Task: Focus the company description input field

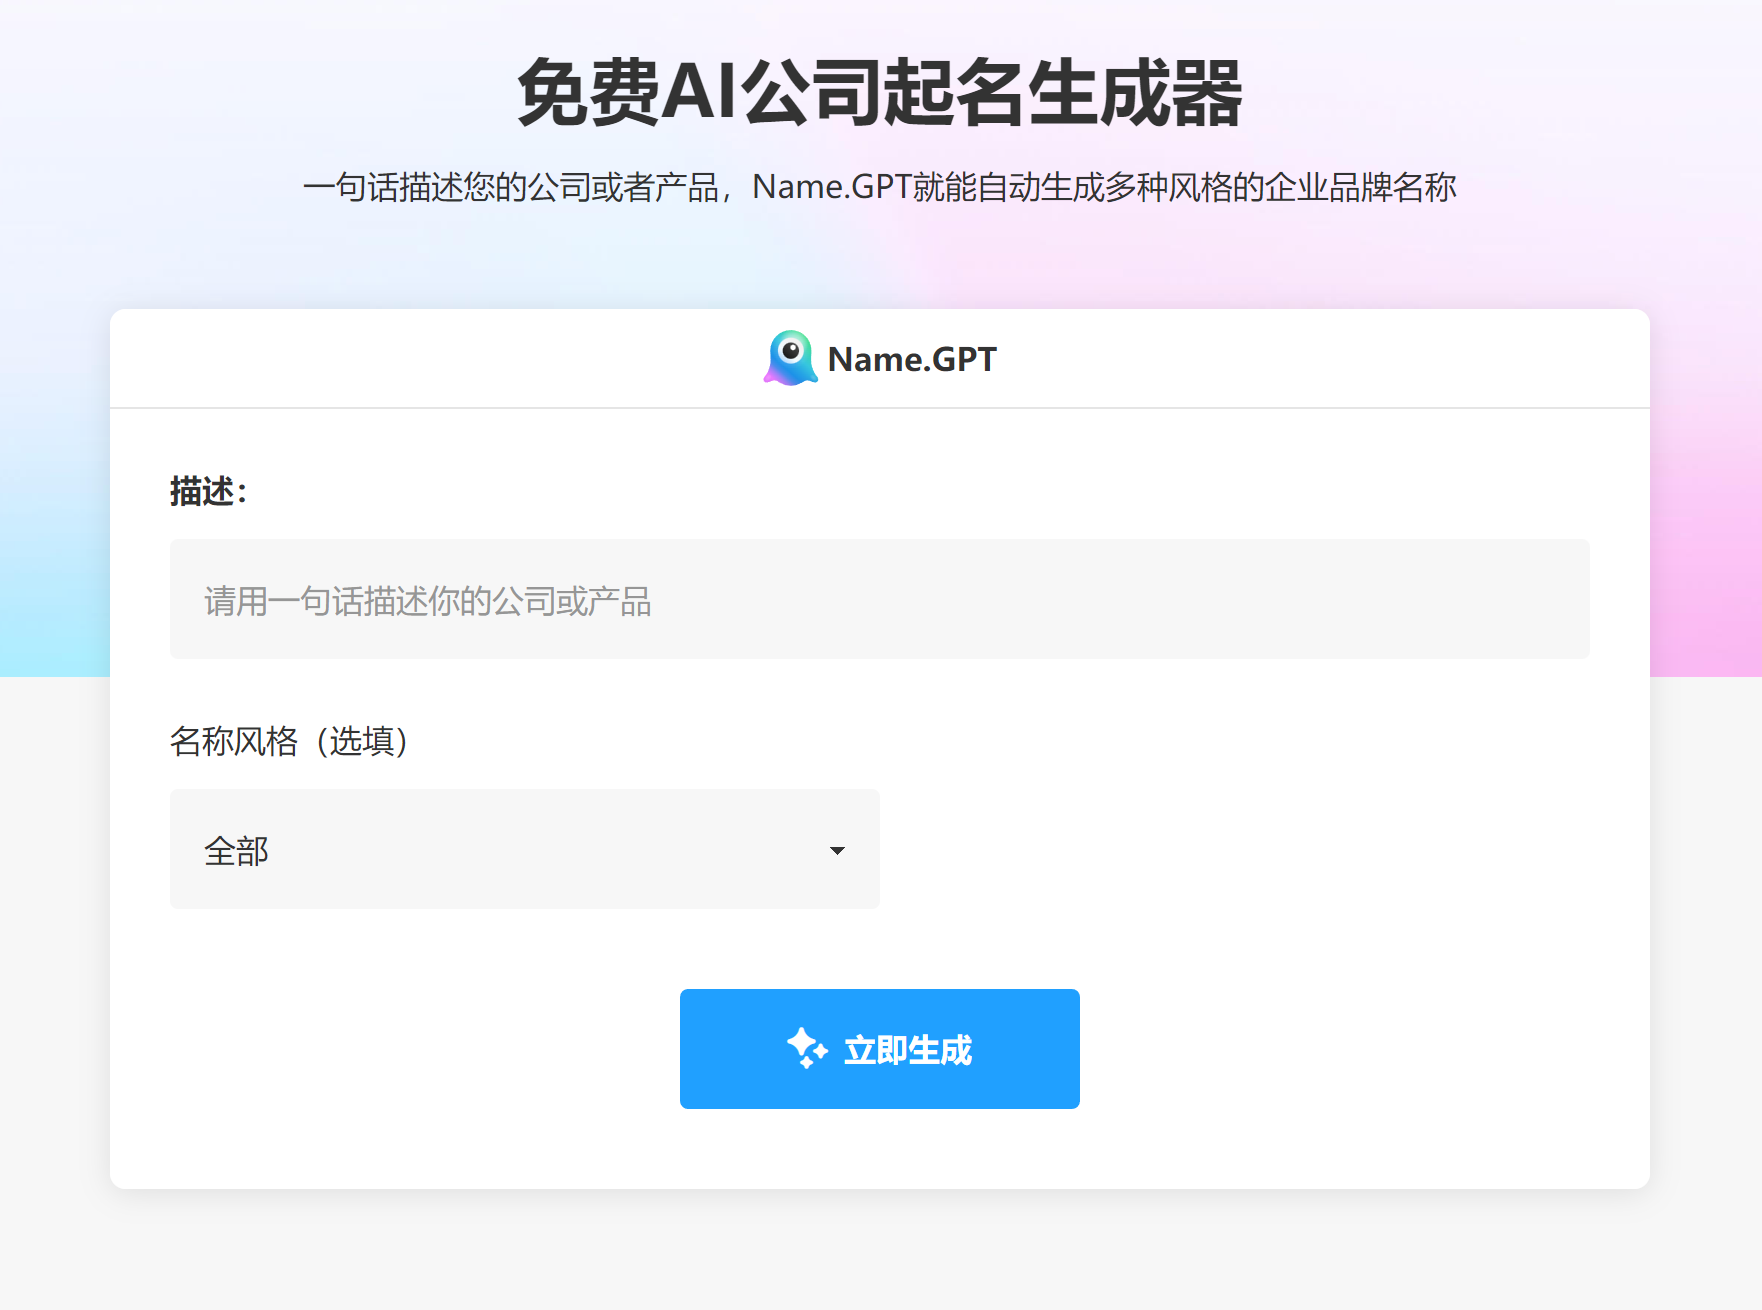Action: coord(880,599)
